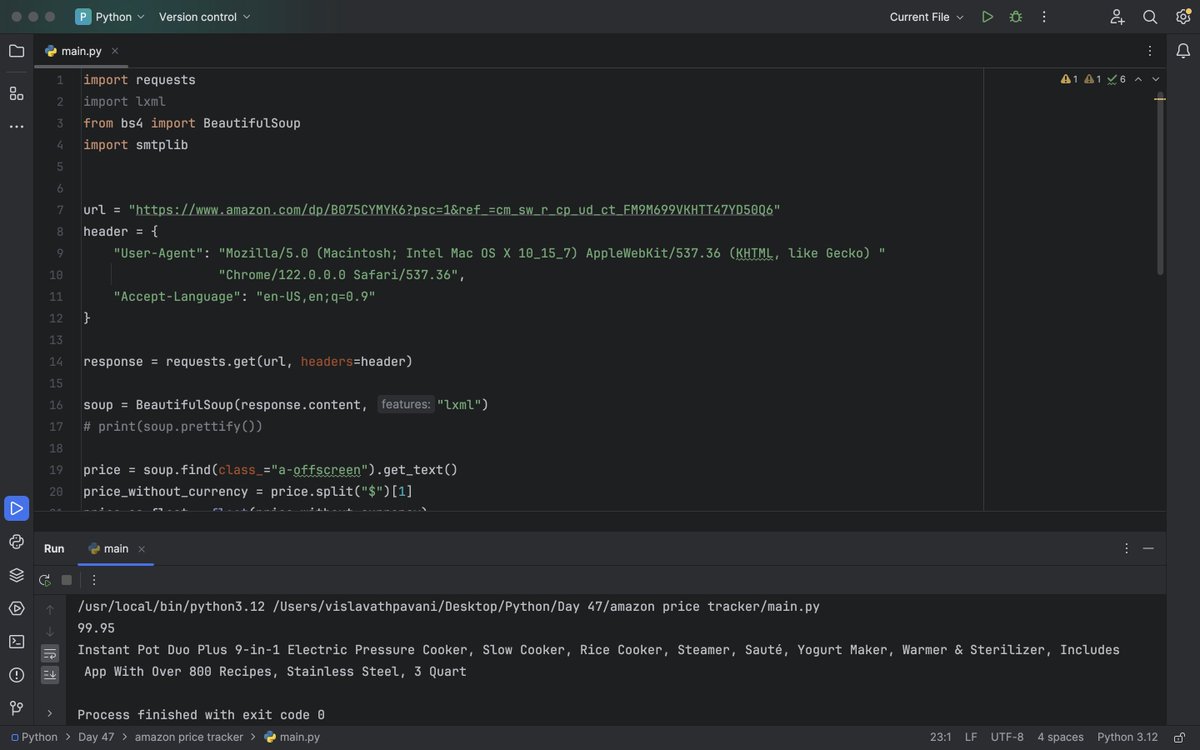Screen dimensions: 1200x750
Task: Click the macOS window minimize yellow button
Action: (34, 17)
